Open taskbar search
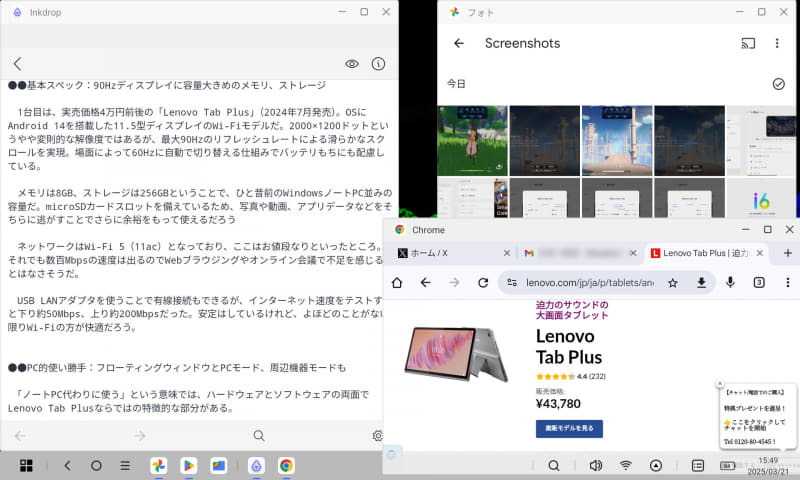The width and height of the screenshot is (800, 480). coord(554,465)
